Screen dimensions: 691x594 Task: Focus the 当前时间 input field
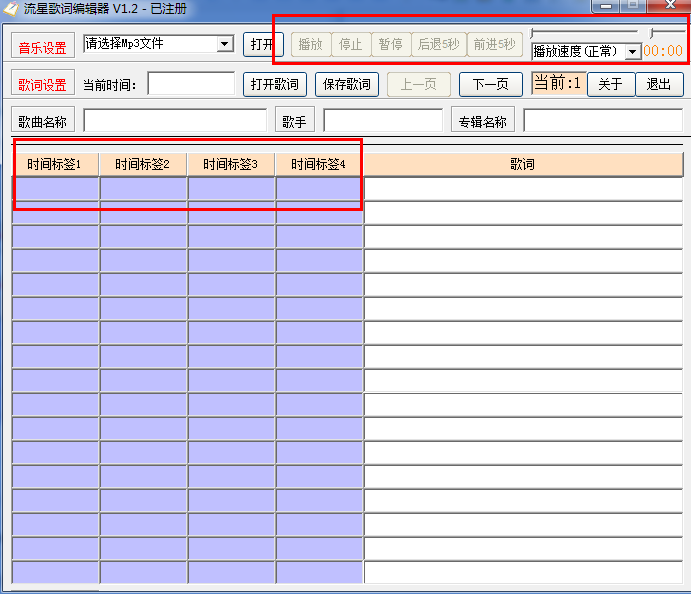tap(191, 84)
